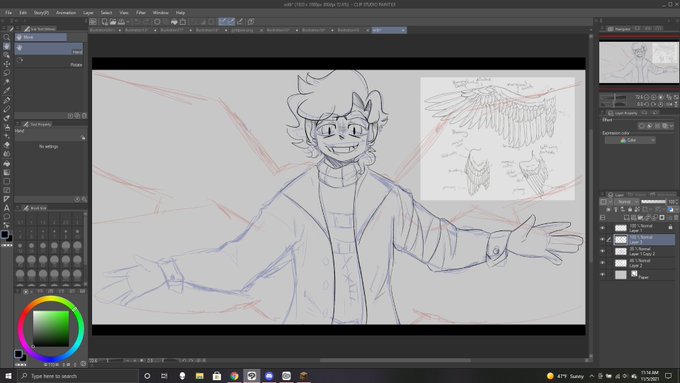Click the Windows search box
This screenshot has width=680, height=383.
pos(78,376)
